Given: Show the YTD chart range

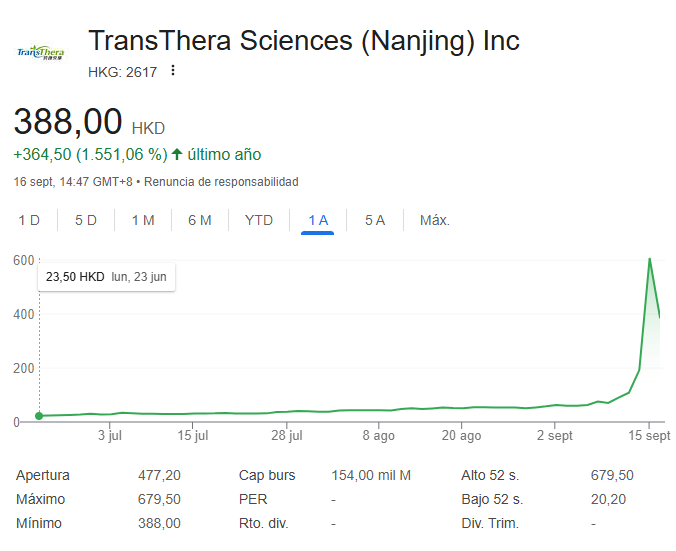Looking at the screenshot, I should 259,220.
